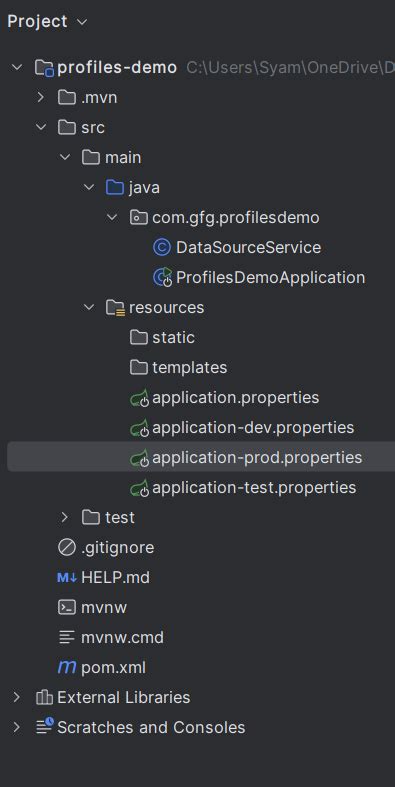Screen dimensions: 395x787
Task: Select the Scratches and Consoles label
Action: coord(151,727)
